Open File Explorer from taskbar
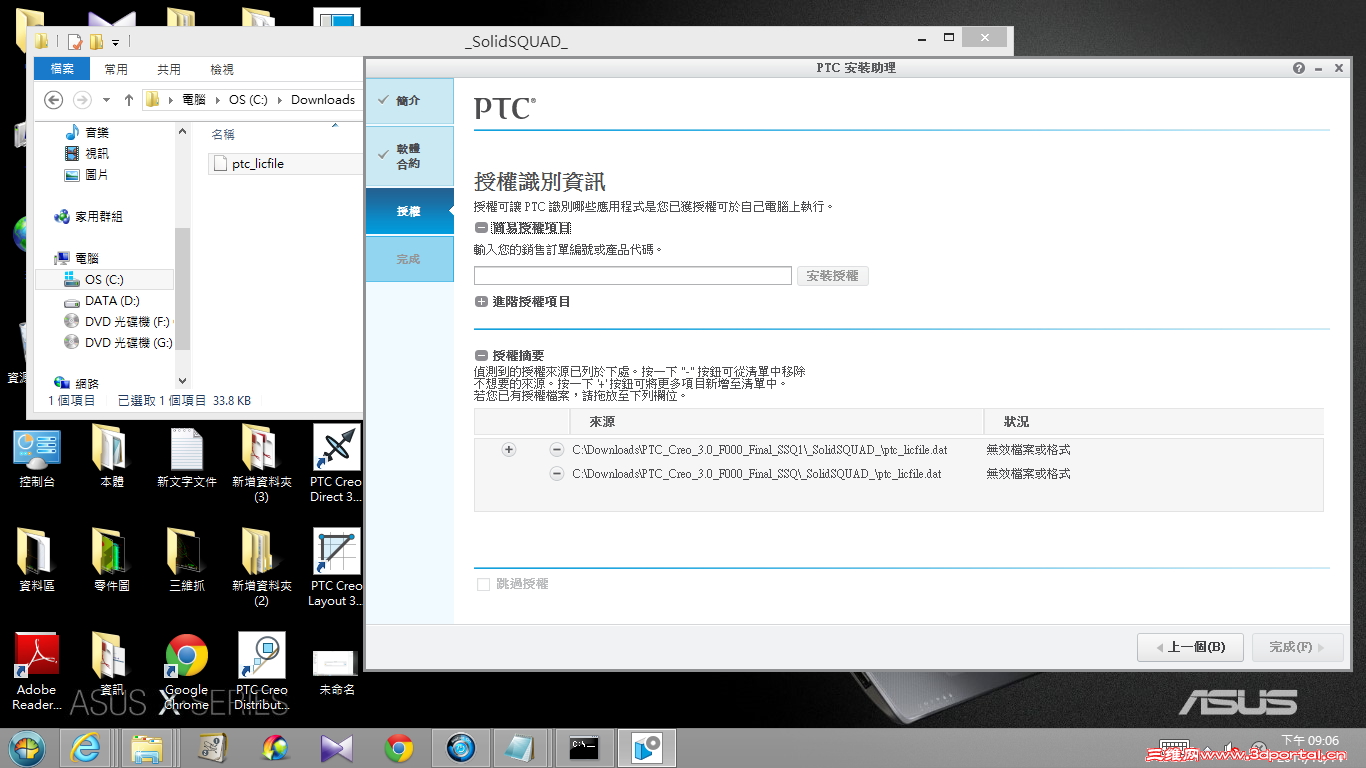 coord(147,748)
